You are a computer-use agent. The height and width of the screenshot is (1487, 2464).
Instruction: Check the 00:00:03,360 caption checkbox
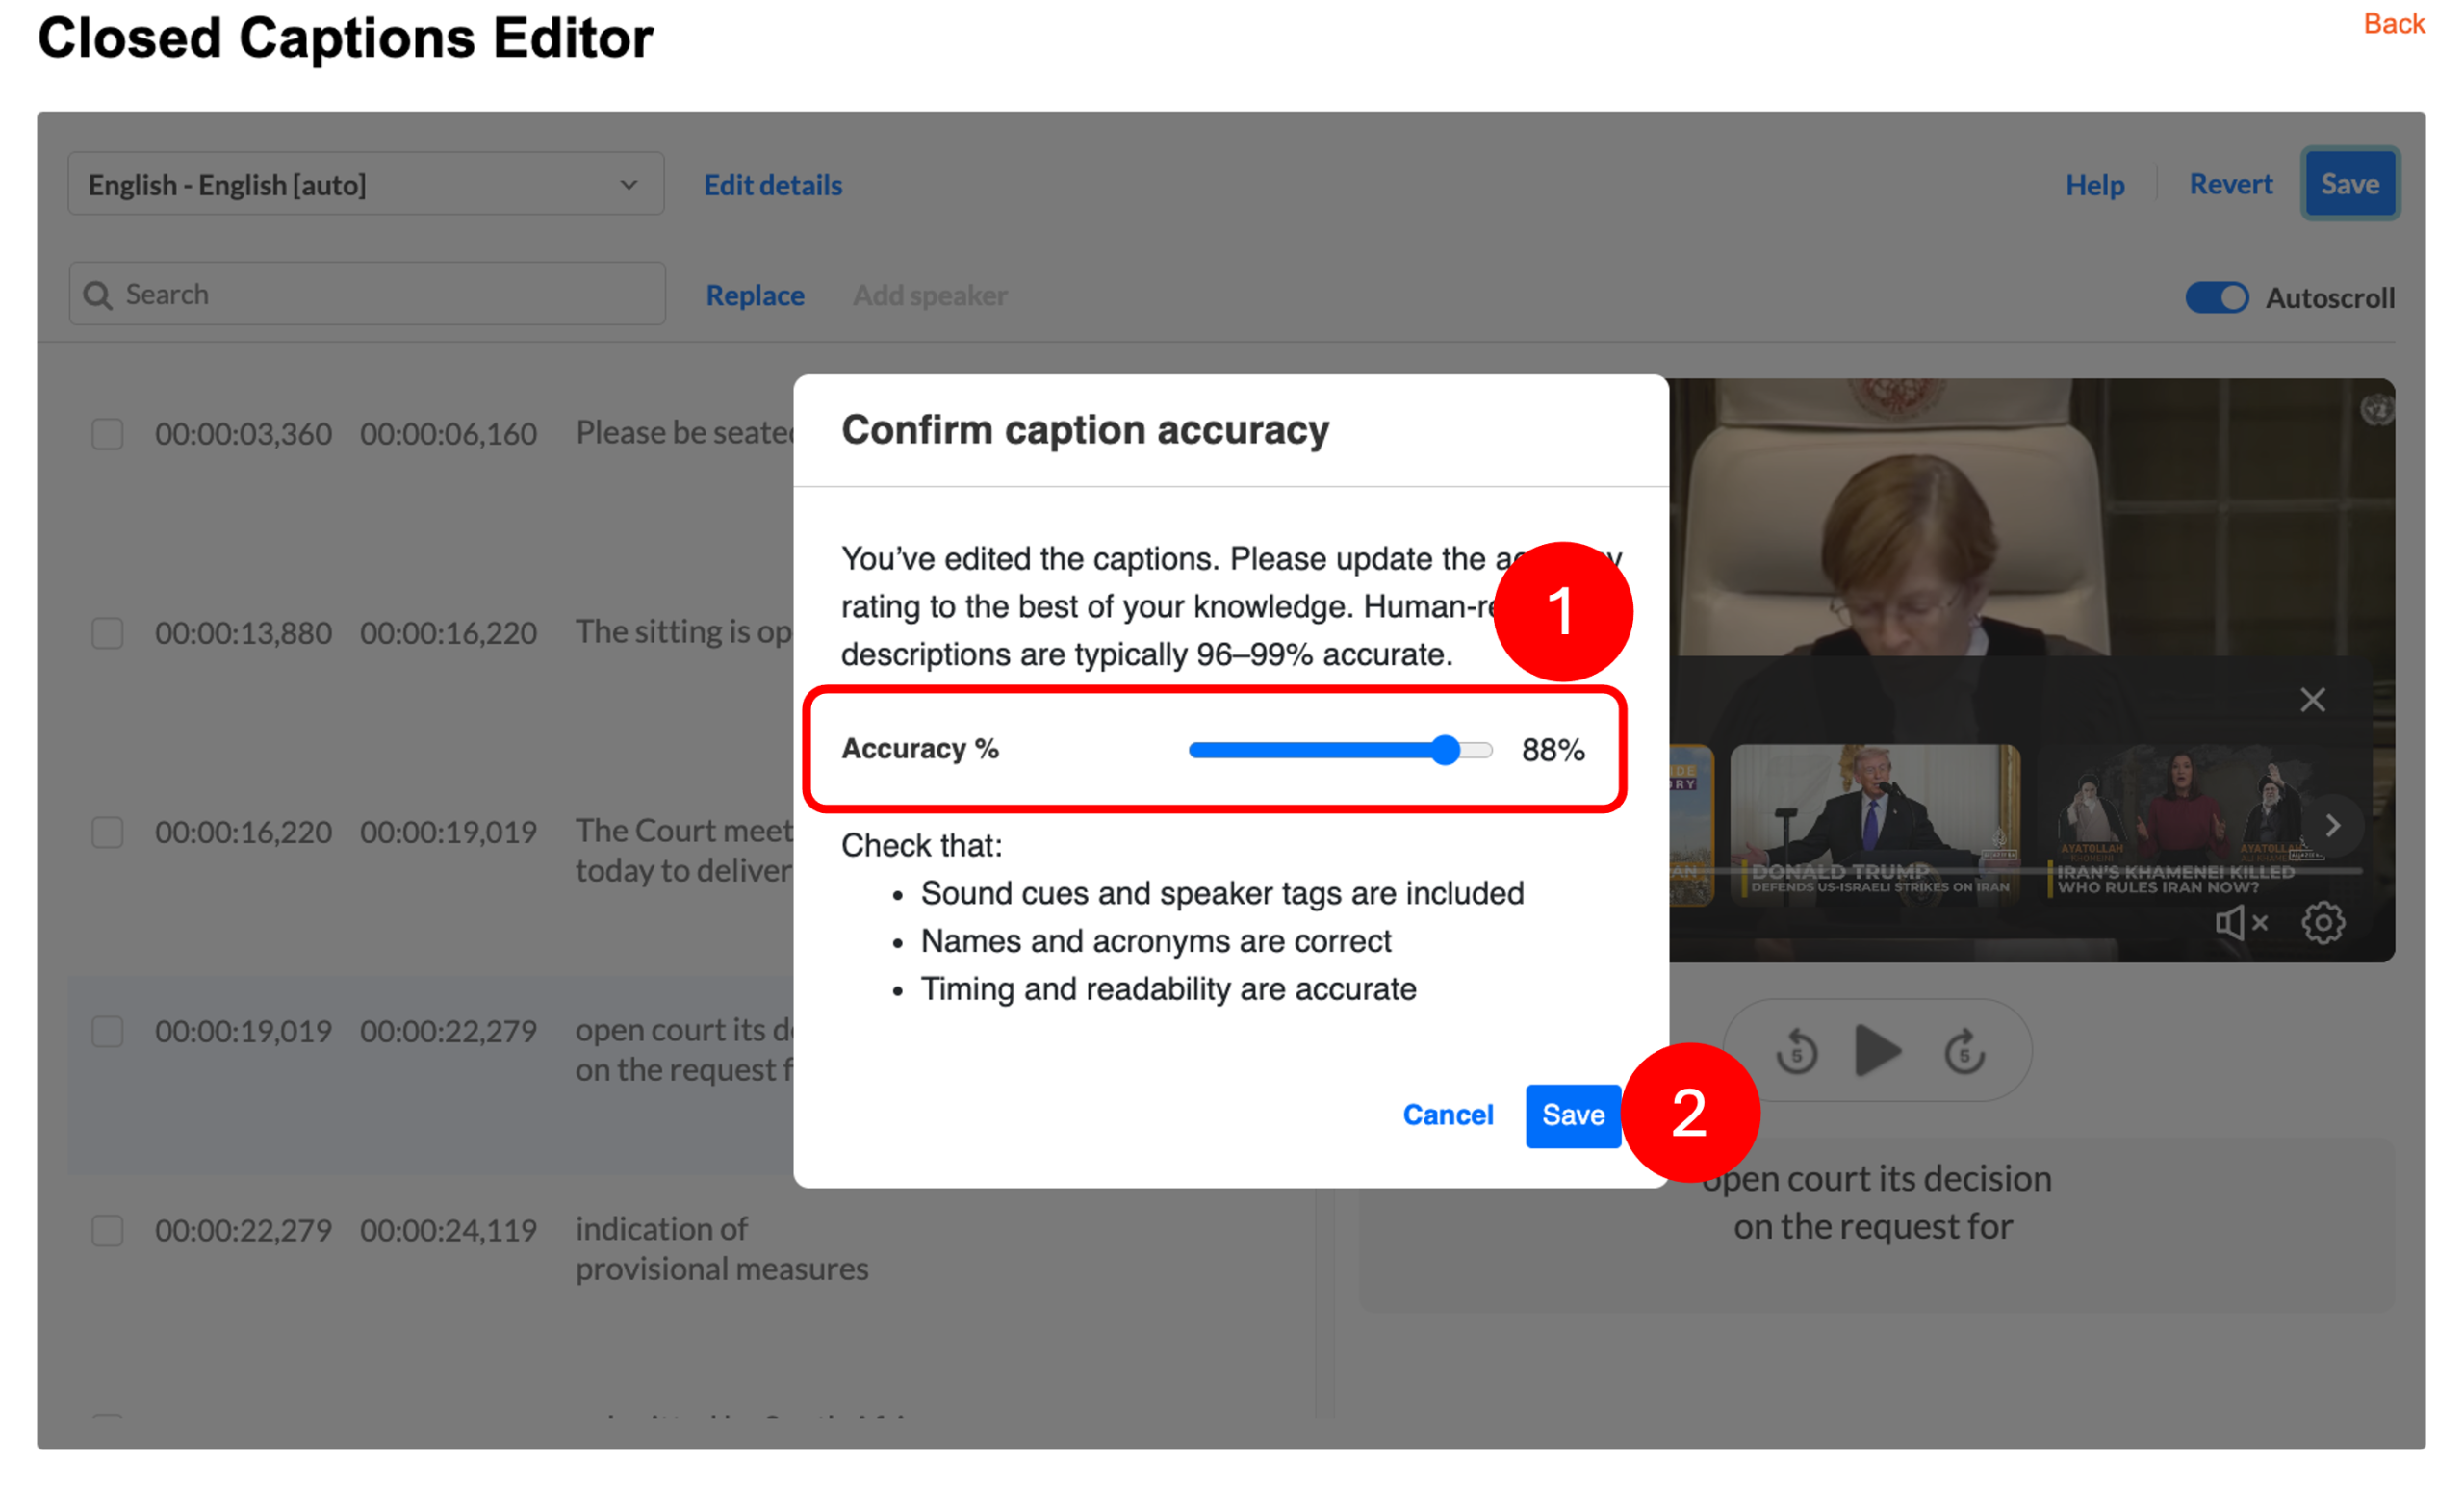point(108,434)
